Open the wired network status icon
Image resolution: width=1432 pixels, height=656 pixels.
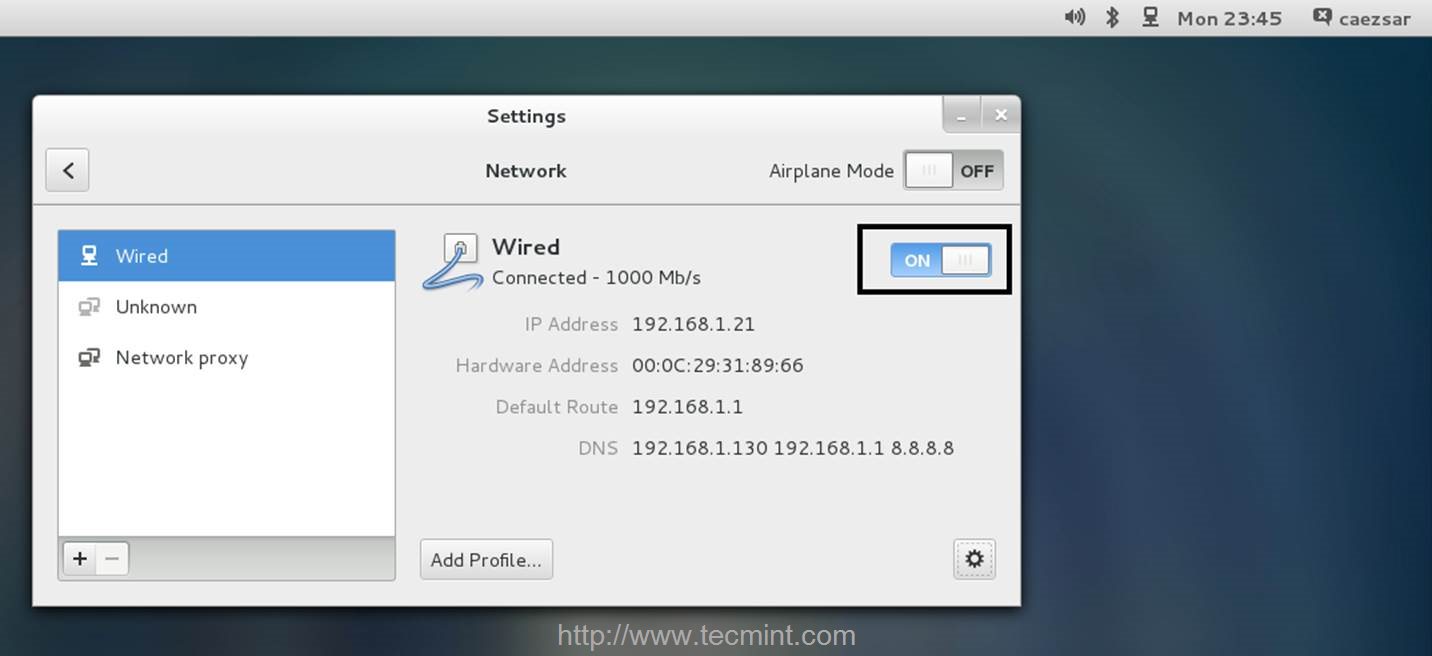pyautogui.click(x=1150, y=18)
